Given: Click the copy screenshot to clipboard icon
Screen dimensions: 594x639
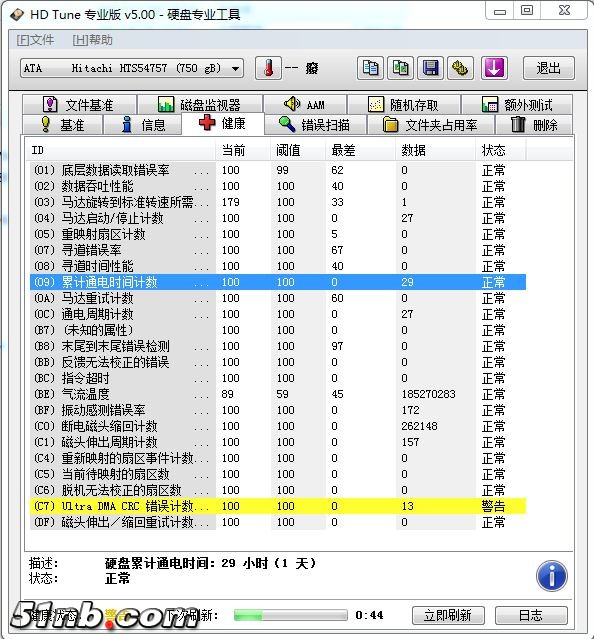Looking at the screenshot, I should (x=400, y=68).
